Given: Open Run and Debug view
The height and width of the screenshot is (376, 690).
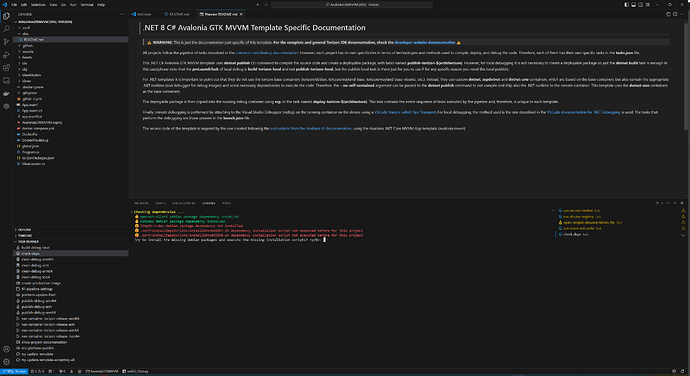Looking at the screenshot, I should point(6,55).
